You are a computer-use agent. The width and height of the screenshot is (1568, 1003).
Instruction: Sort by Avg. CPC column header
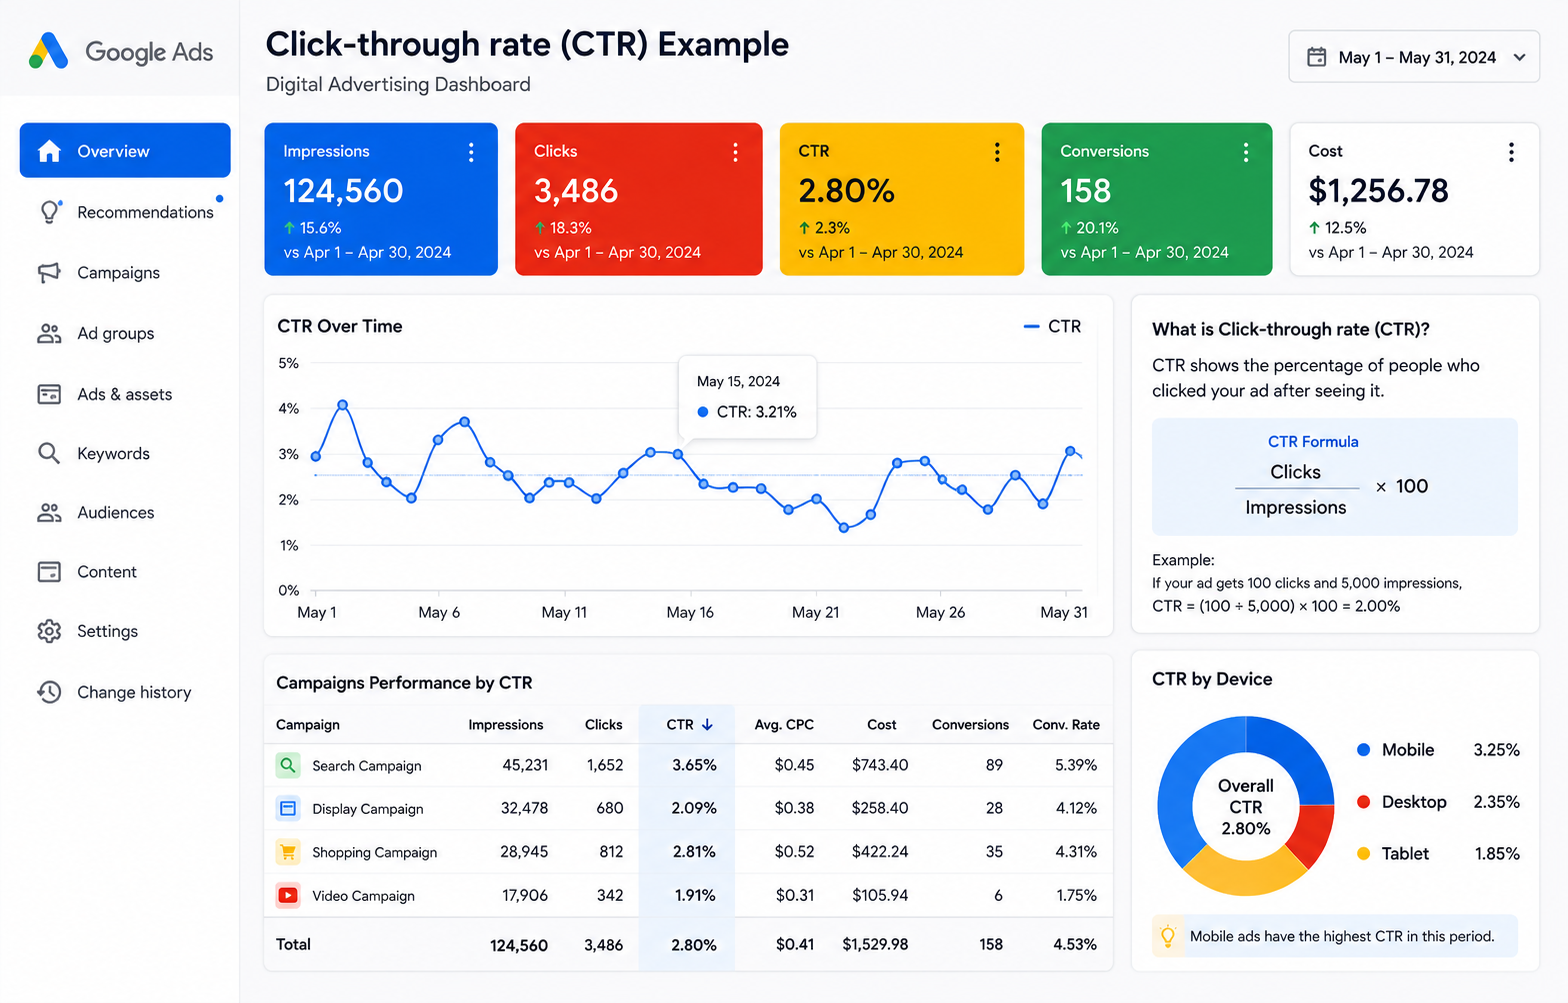784,725
